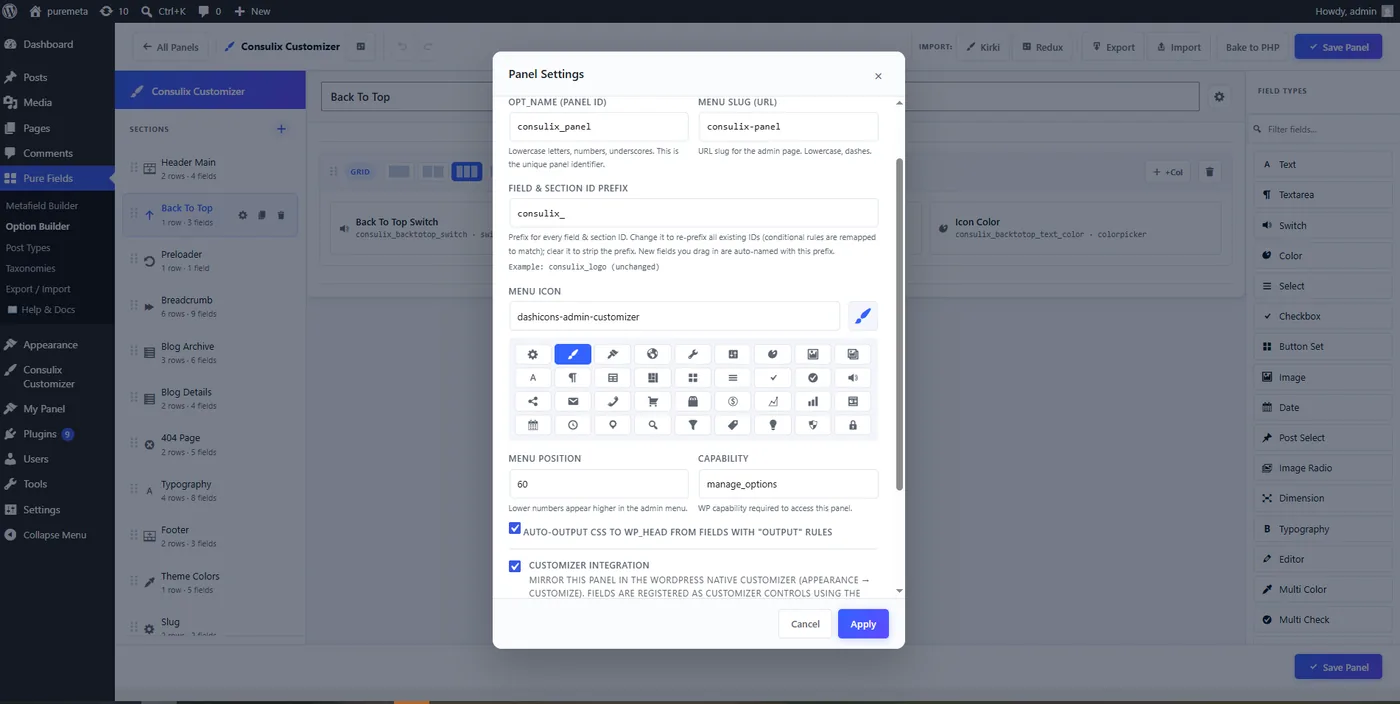The image size is (1400, 704).
Task: Select the Preloader section
Action: click(210, 260)
